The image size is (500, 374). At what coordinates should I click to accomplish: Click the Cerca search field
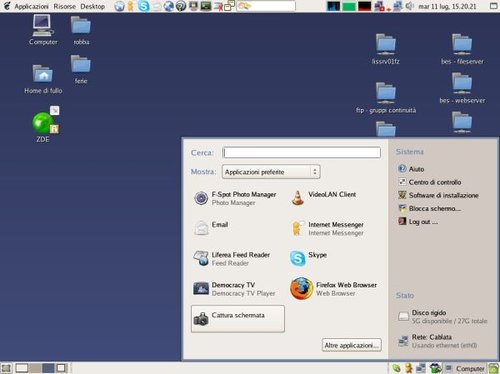(x=302, y=153)
